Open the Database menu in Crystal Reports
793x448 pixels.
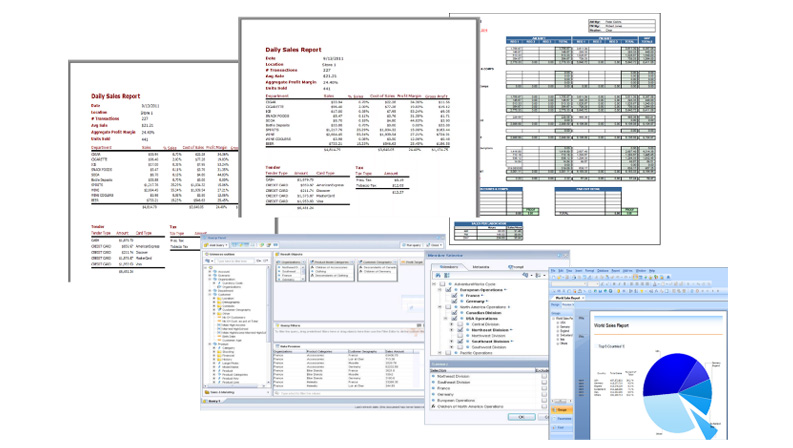603,271
